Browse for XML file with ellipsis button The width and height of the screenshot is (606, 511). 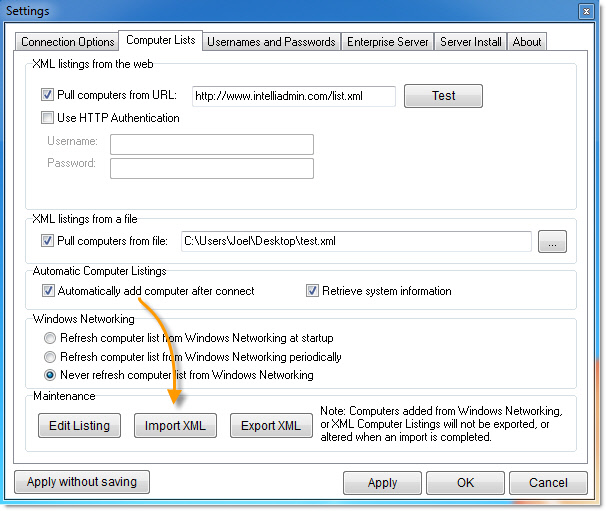click(x=552, y=242)
